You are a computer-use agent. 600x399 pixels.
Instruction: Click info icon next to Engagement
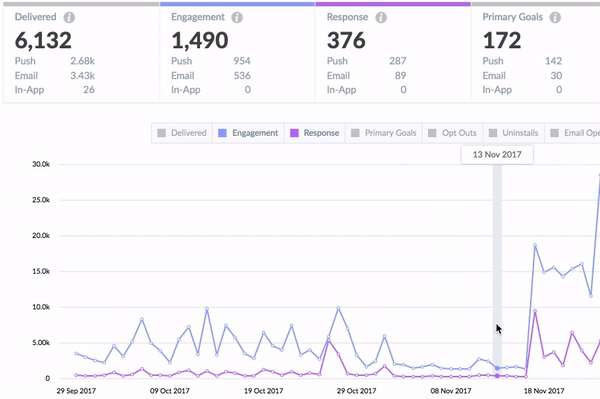coord(237,17)
